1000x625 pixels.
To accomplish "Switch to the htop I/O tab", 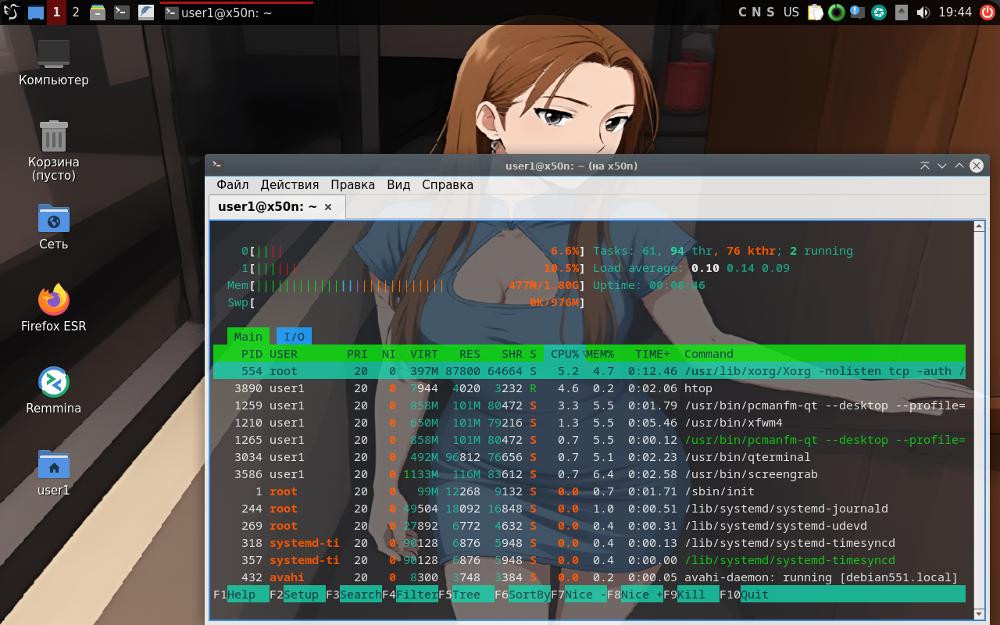I will pyautogui.click(x=294, y=336).
